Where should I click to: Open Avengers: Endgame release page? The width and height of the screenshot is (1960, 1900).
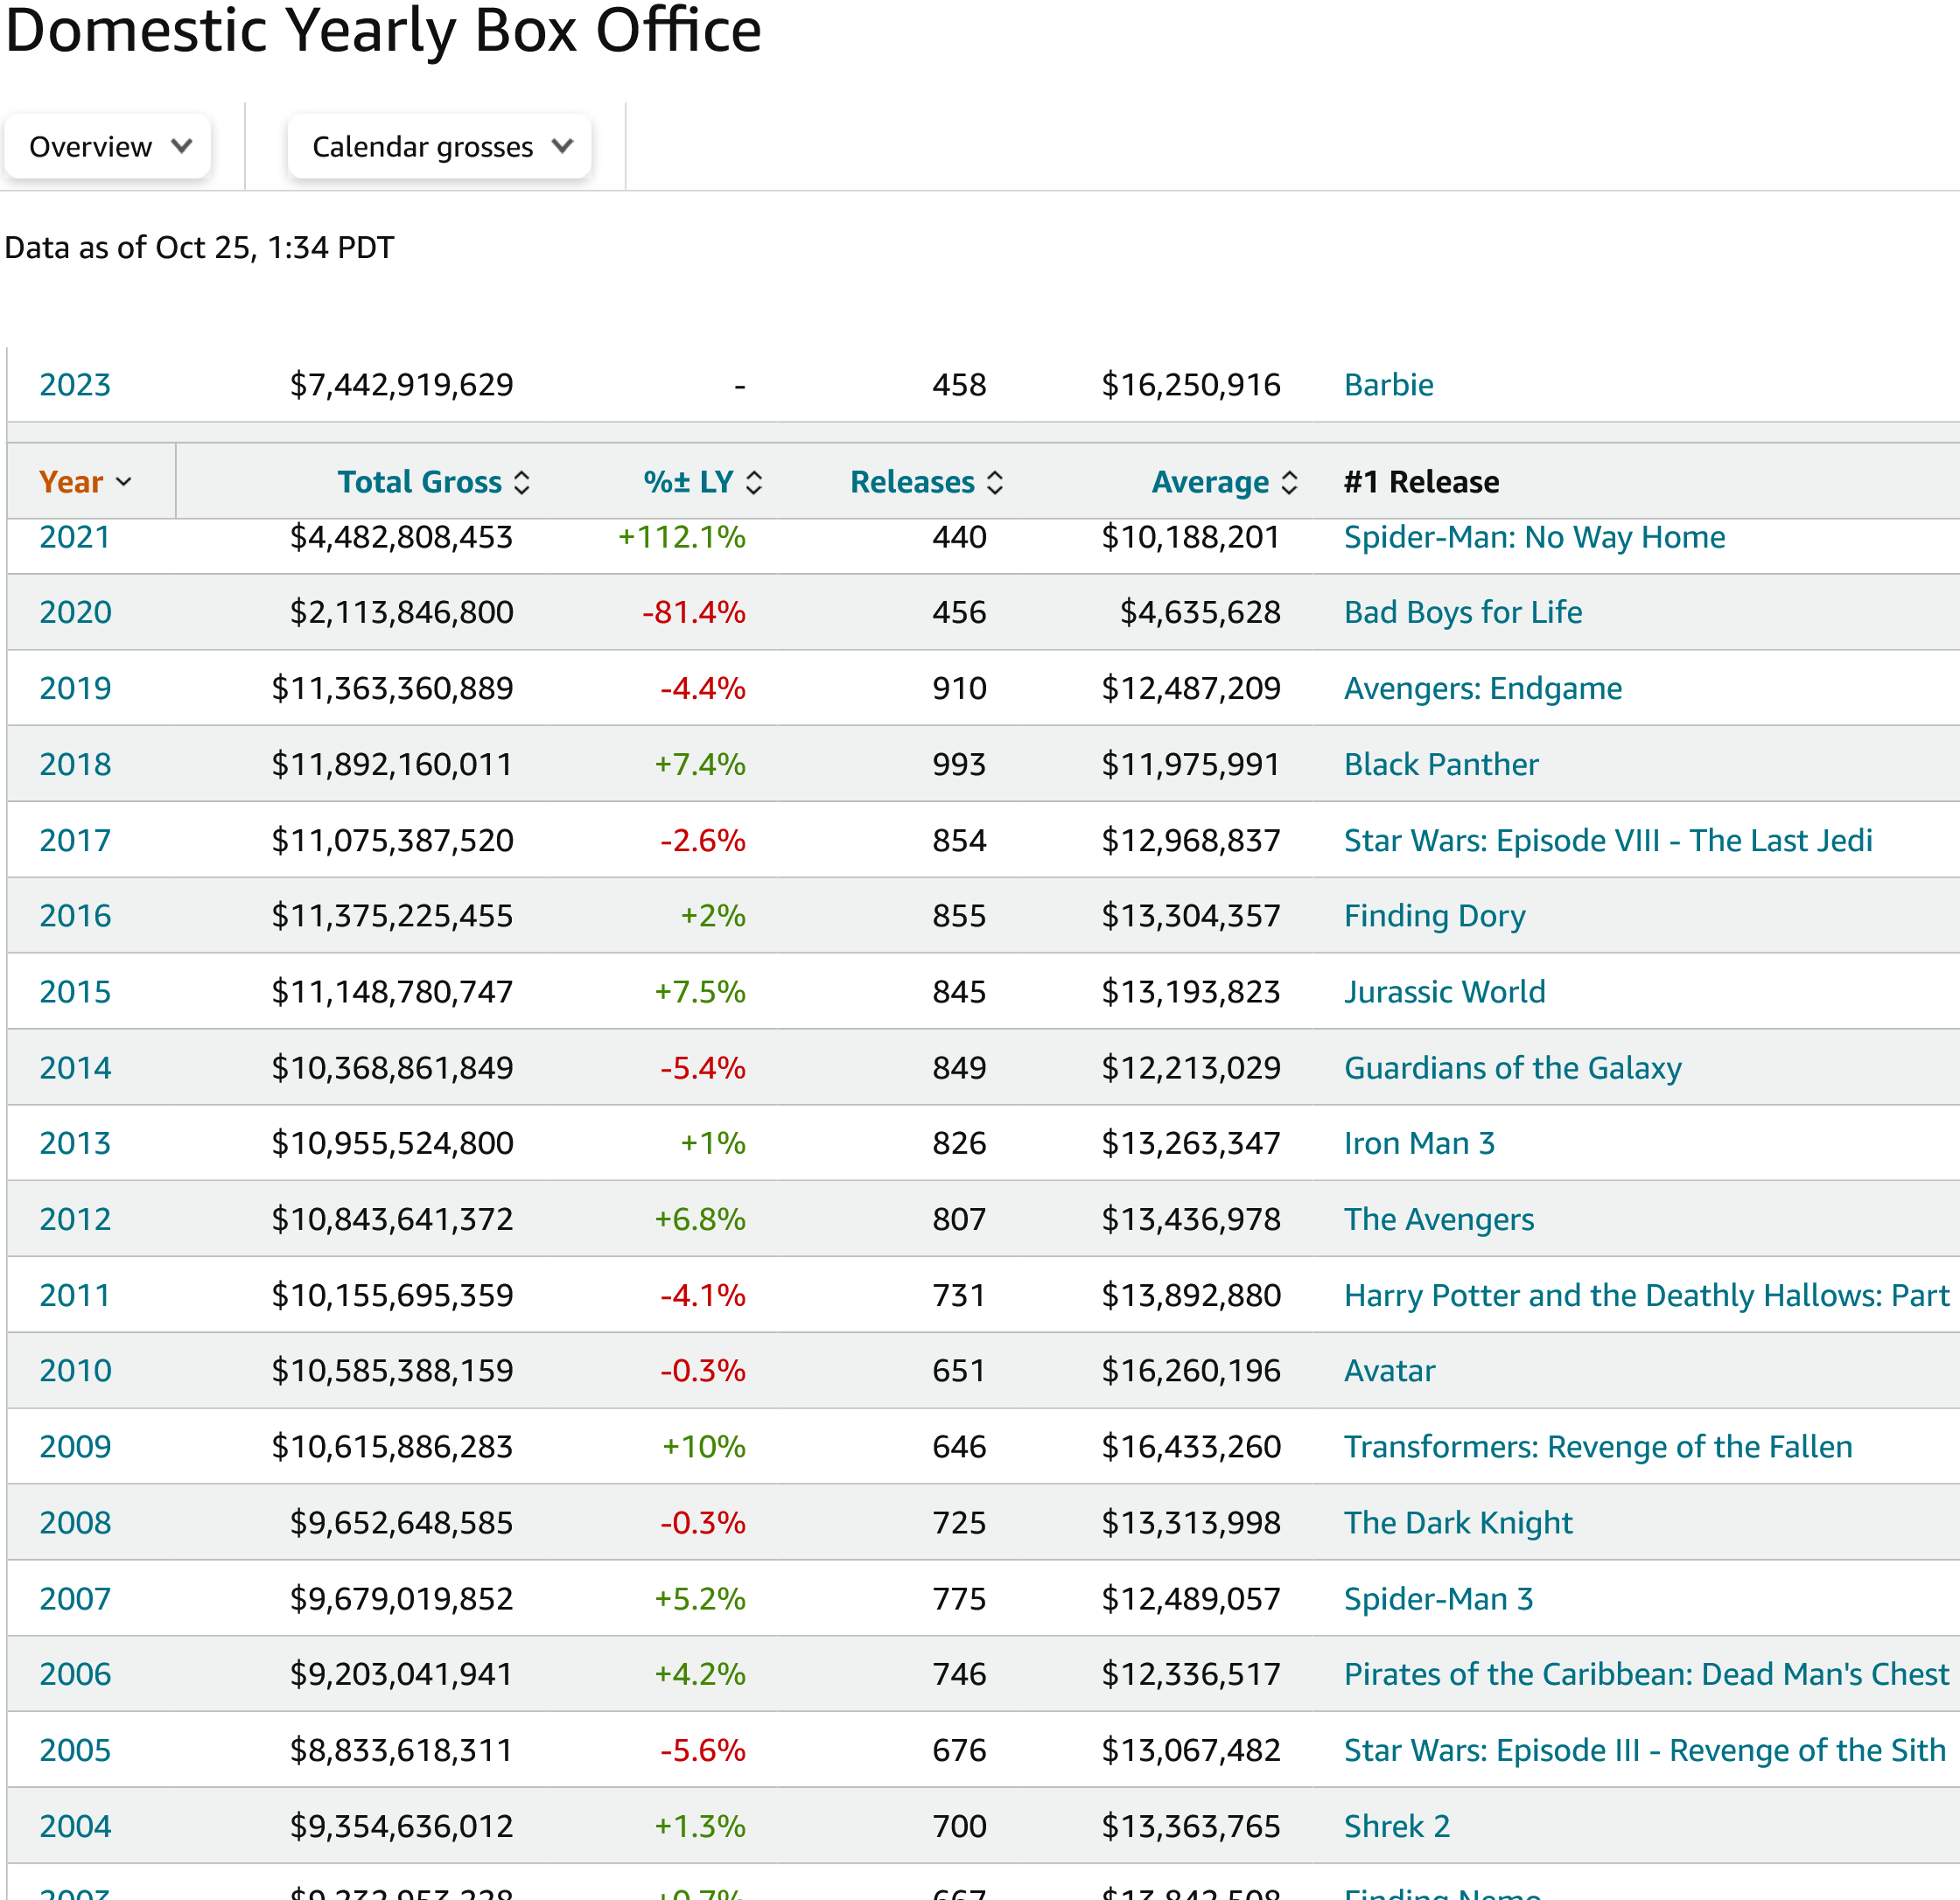1482,688
